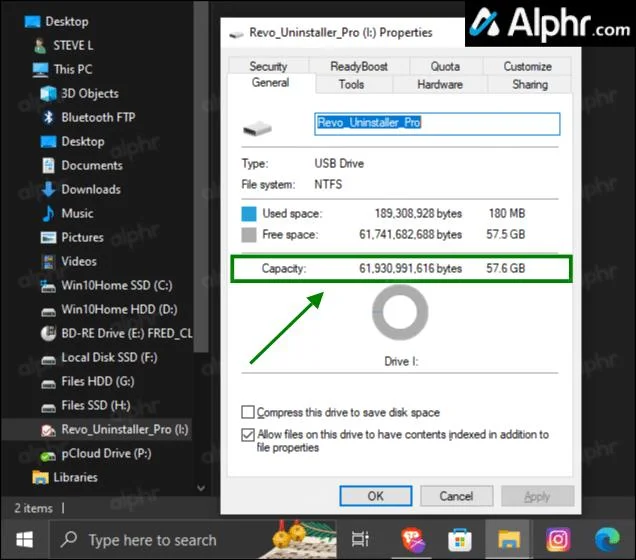Click the Win10Home HDD (D:) drive icon

48,311
